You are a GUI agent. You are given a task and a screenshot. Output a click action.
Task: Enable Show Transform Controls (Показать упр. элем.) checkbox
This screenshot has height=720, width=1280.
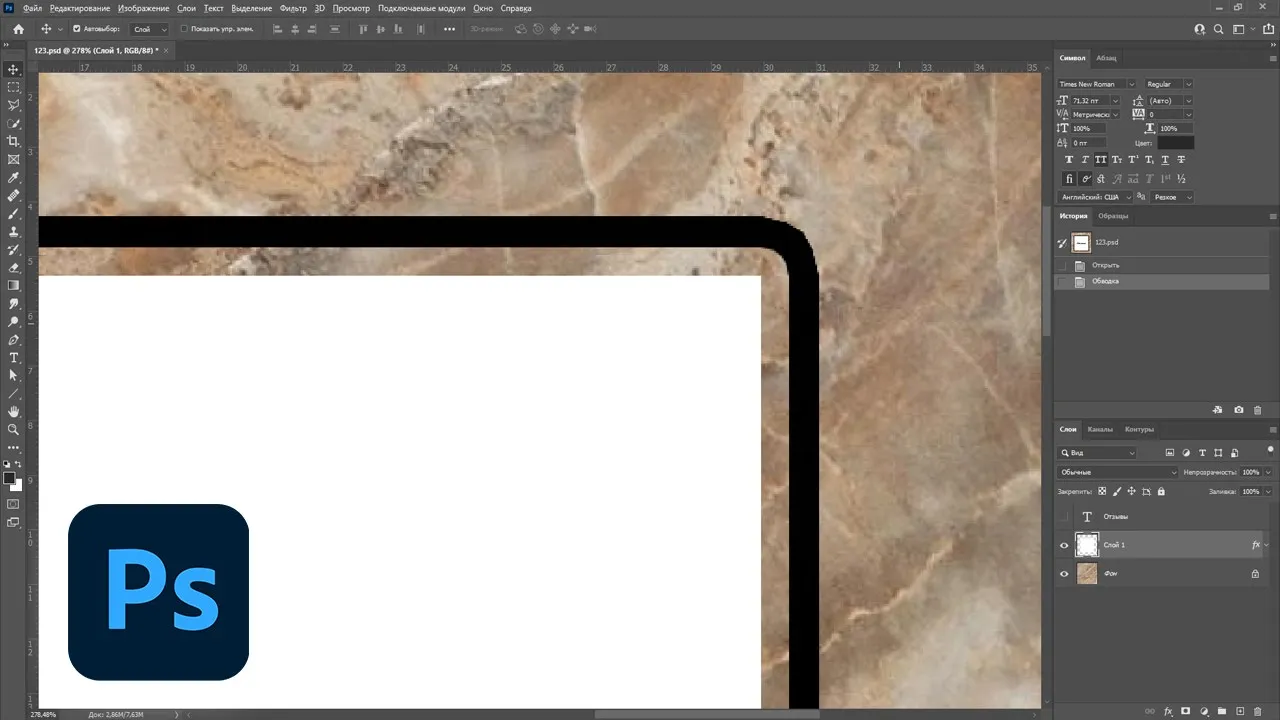pyautogui.click(x=184, y=29)
